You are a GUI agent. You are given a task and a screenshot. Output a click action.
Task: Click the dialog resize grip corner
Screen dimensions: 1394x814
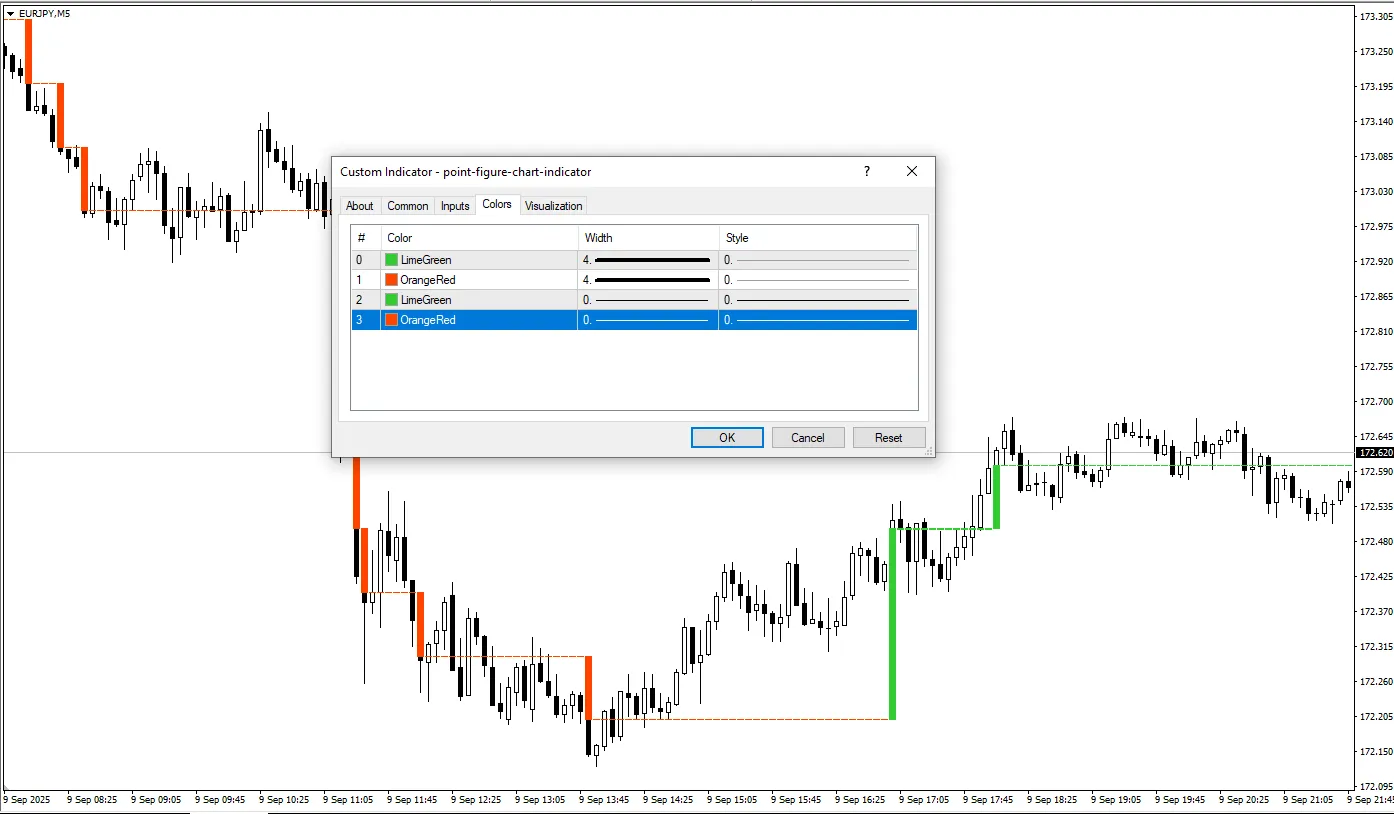929,452
